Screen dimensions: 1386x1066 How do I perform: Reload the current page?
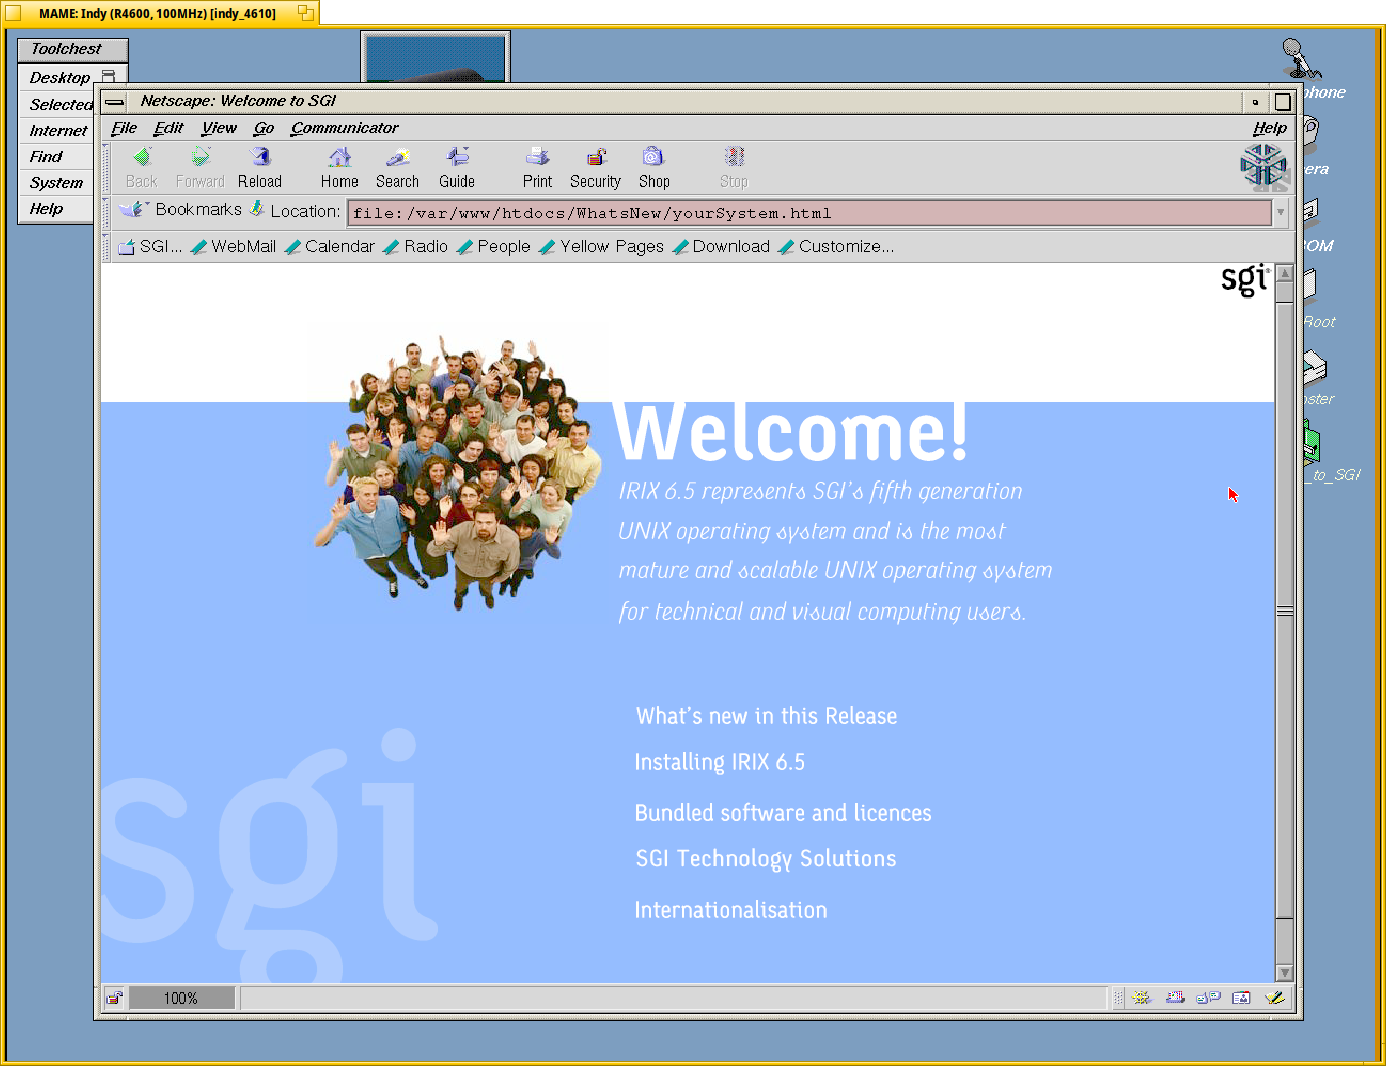[x=260, y=168]
